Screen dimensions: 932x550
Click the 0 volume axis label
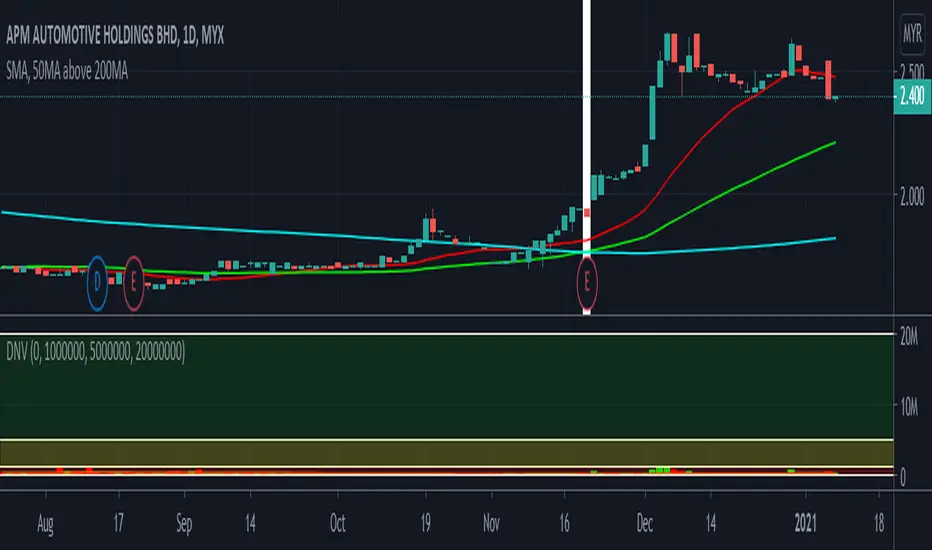(903, 477)
